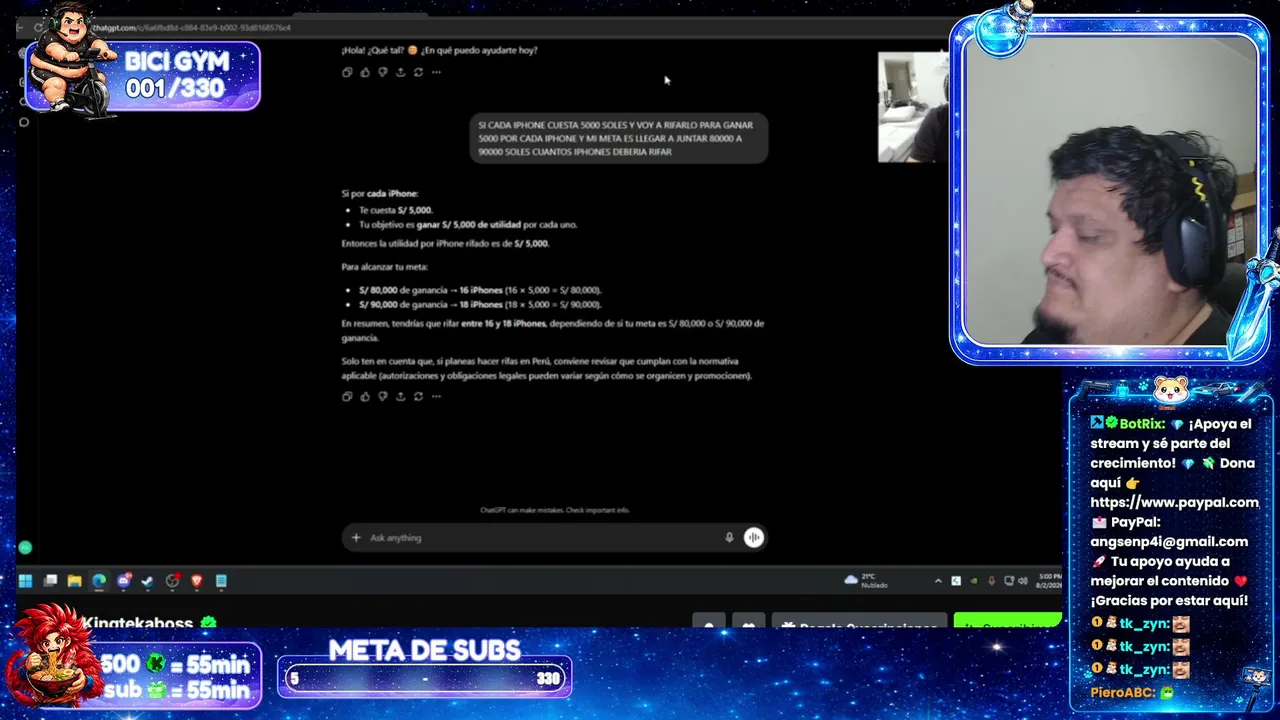Show hidden system tray icons

click(x=938, y=581)
